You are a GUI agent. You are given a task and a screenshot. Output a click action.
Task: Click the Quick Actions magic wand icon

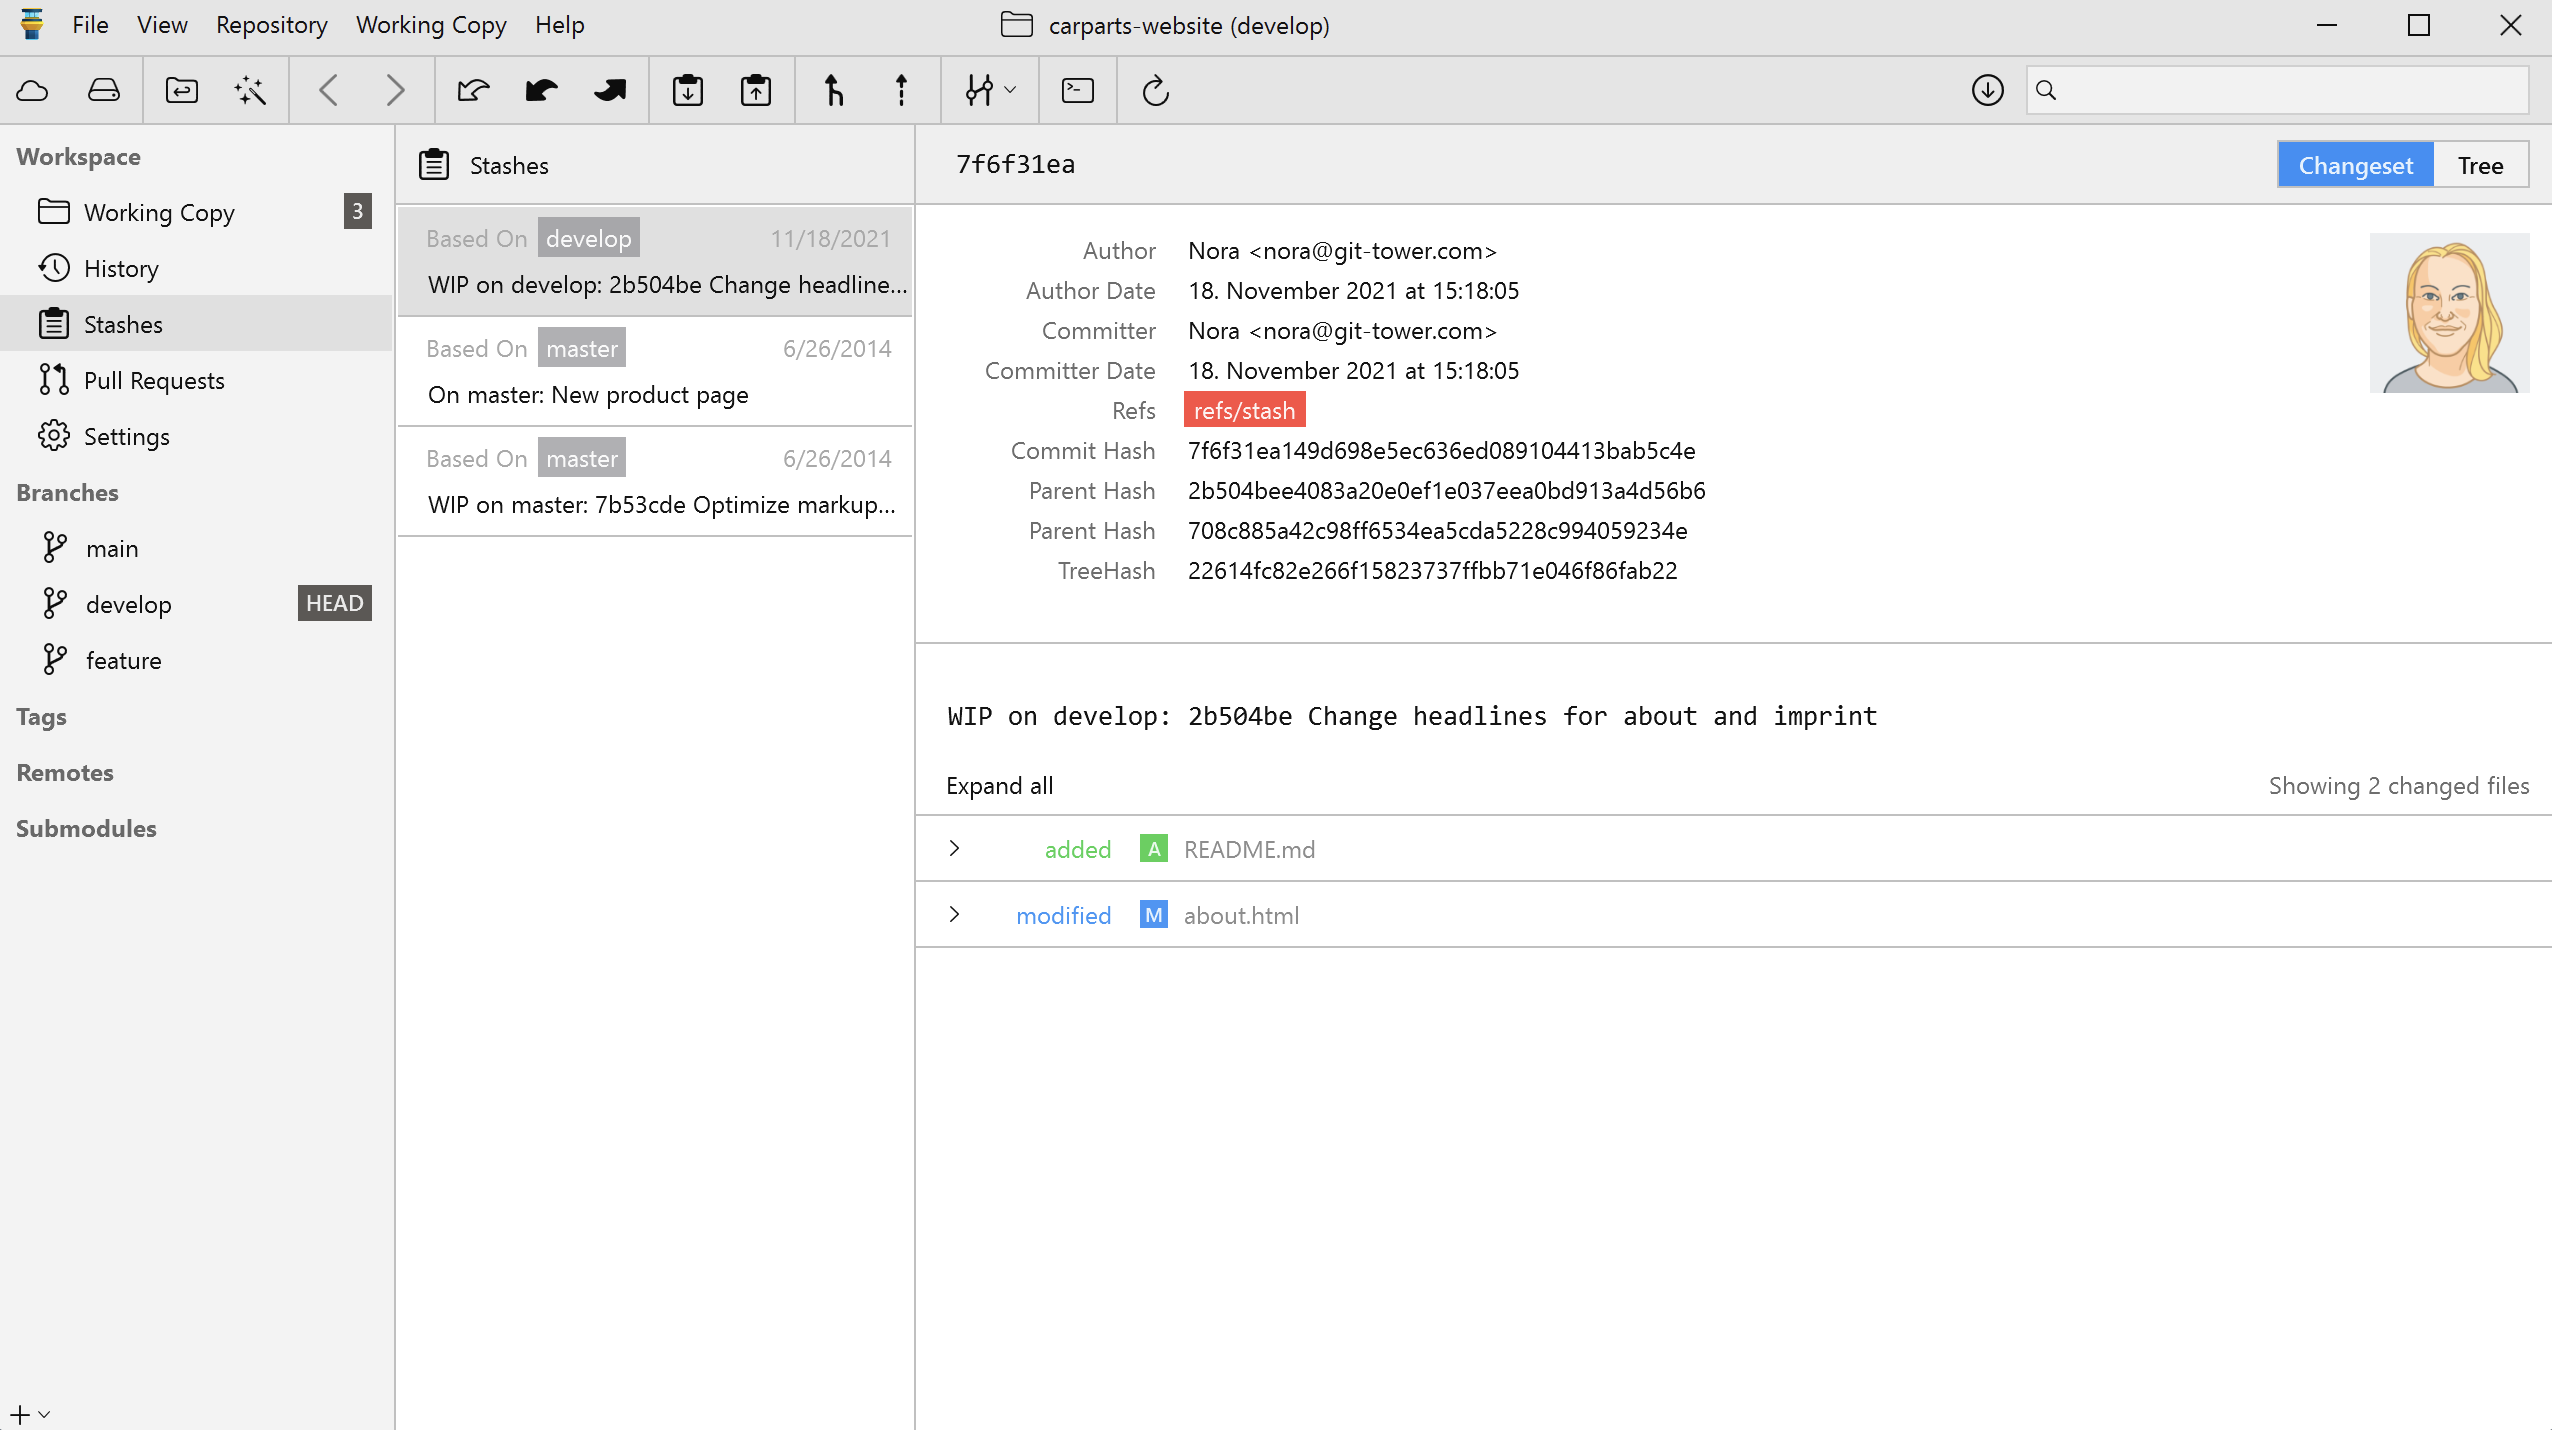coord(250,91)
